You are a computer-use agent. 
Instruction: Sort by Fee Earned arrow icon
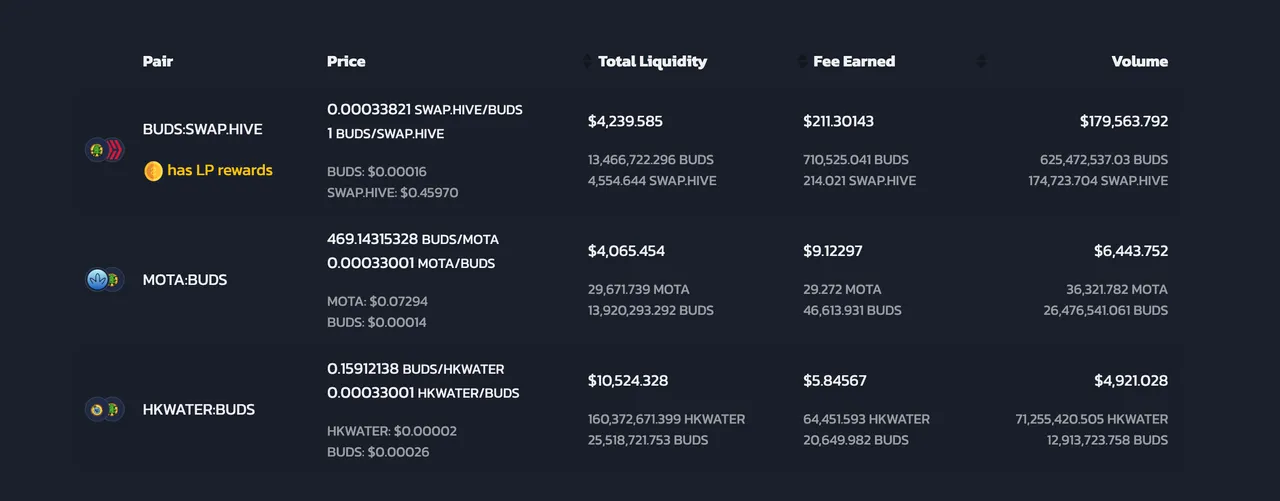point(802,62)
